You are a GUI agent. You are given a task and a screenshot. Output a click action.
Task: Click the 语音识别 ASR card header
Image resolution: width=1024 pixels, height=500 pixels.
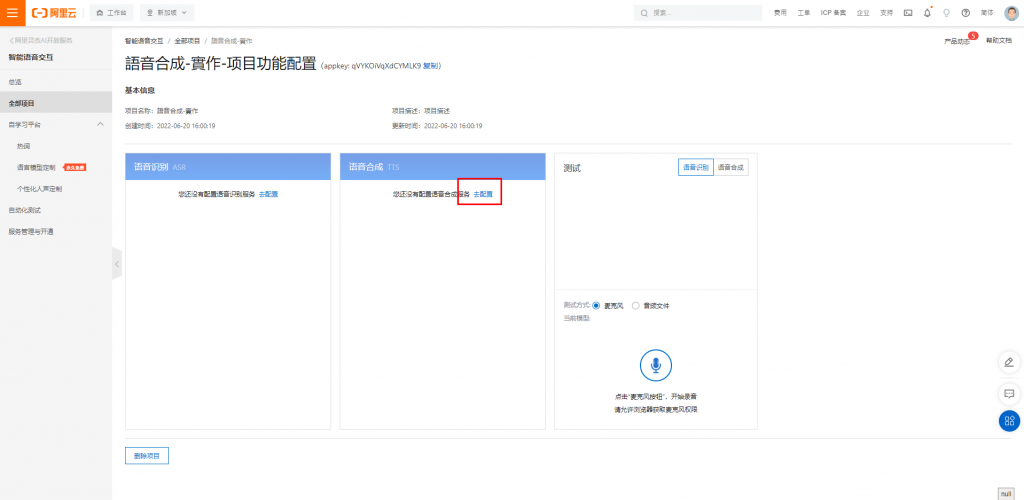point(228,166)
